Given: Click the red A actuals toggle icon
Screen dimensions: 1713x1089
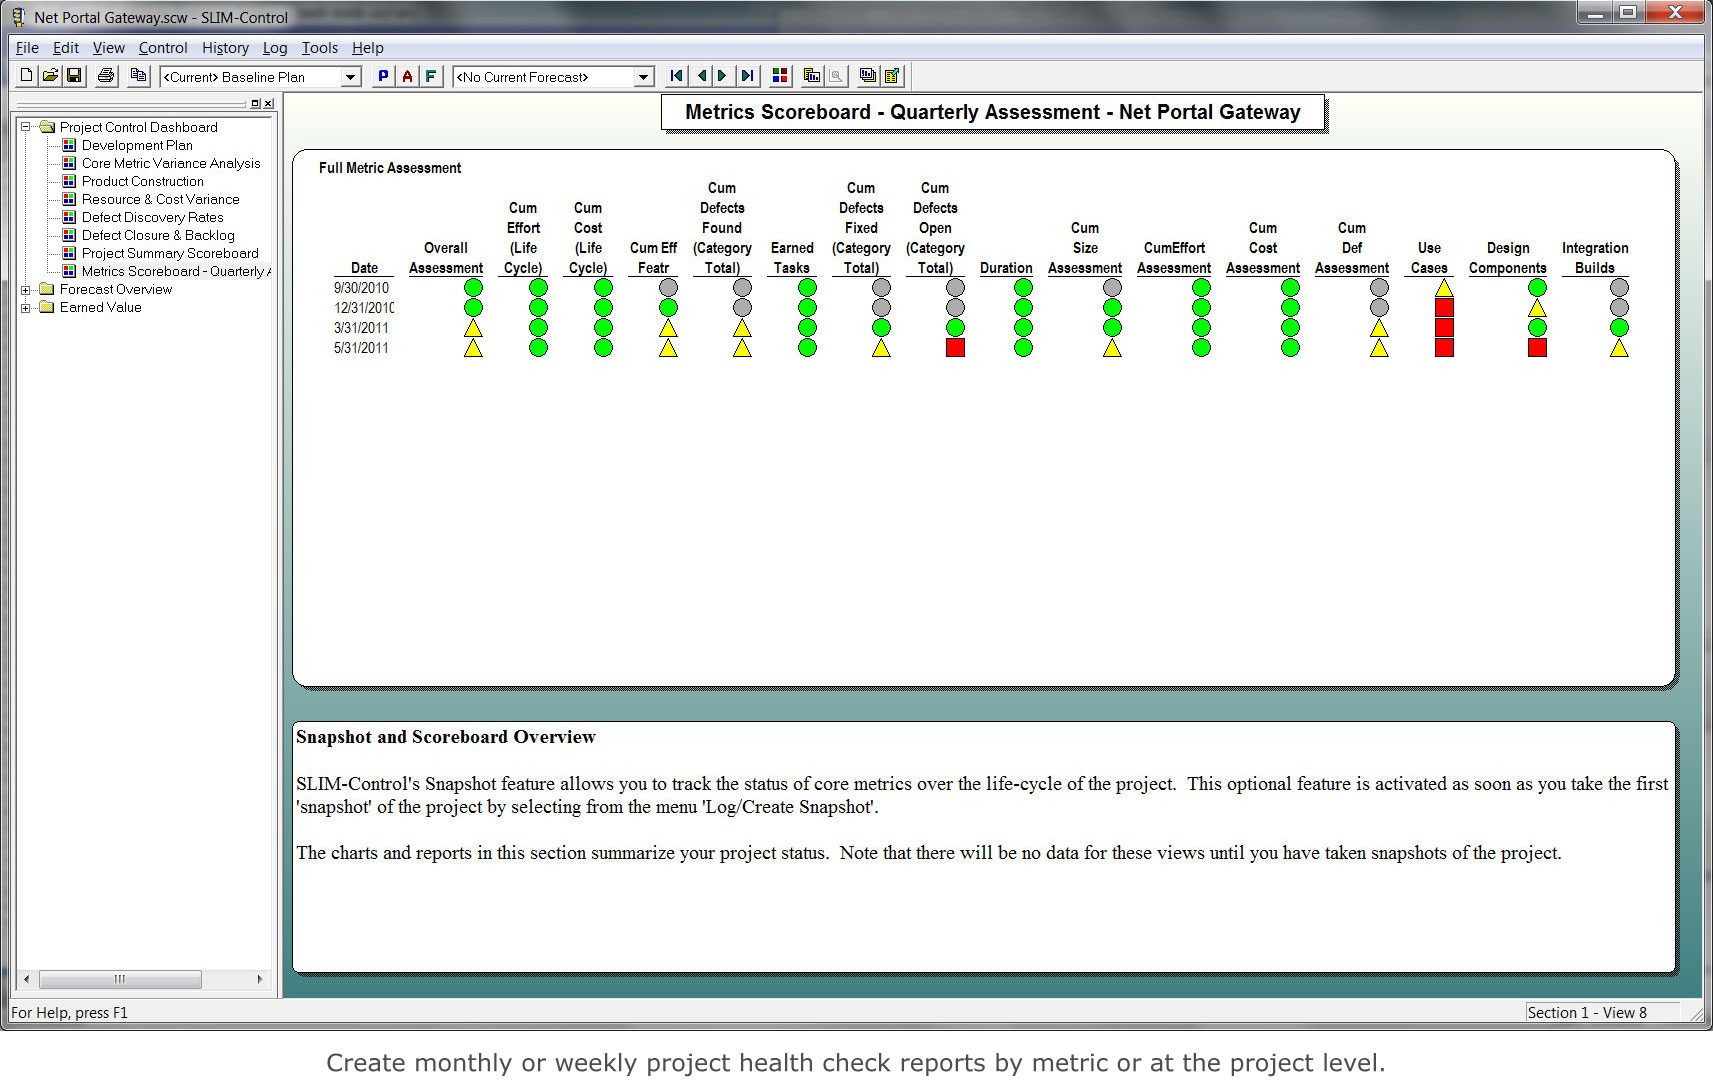Looking at the screenshot, I should pos(407,75).
